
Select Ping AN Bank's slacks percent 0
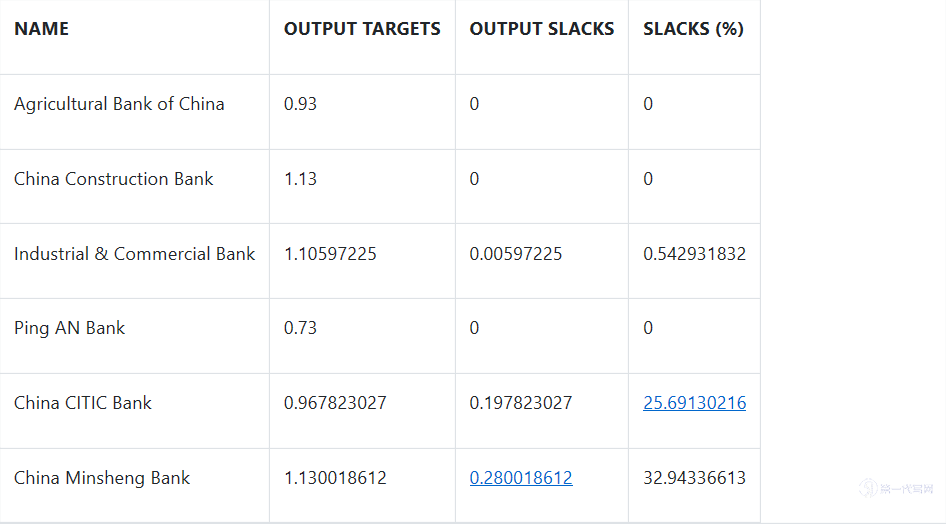pos(648,328)
